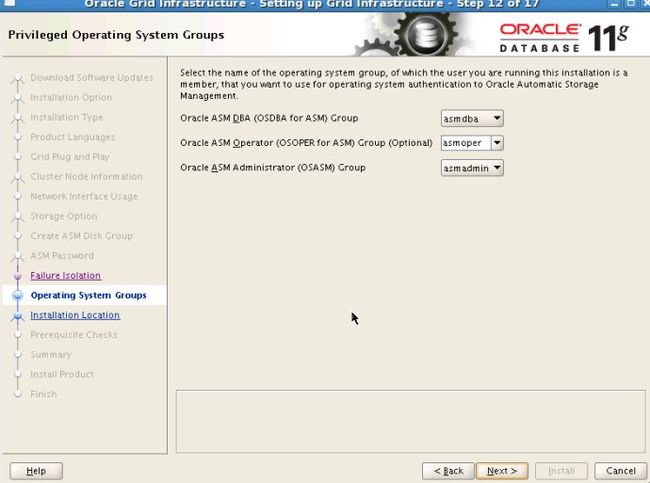Click the Install Product step
650x483 pixels.
click(62, 374)
